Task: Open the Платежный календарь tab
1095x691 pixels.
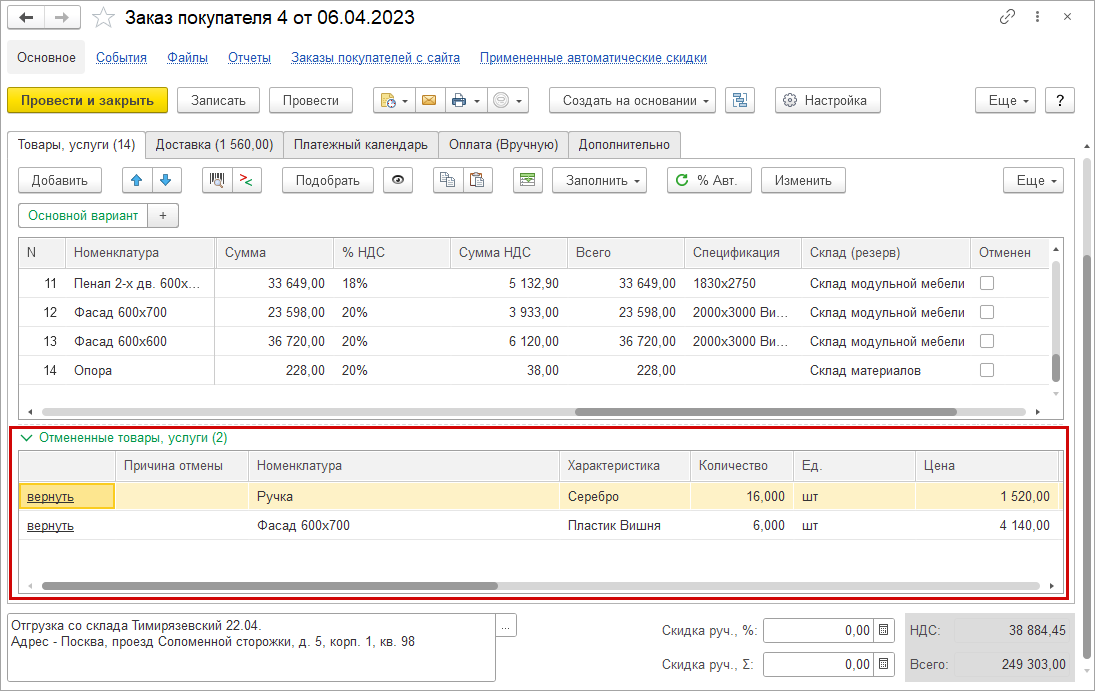Action: point(360,144)
